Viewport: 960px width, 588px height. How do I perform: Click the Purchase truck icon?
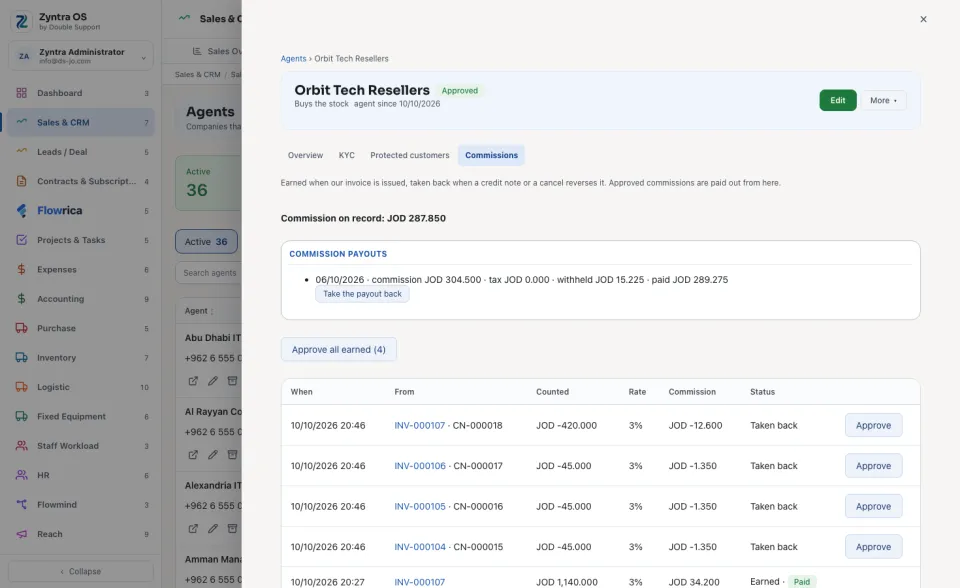[x=21, y=328]
